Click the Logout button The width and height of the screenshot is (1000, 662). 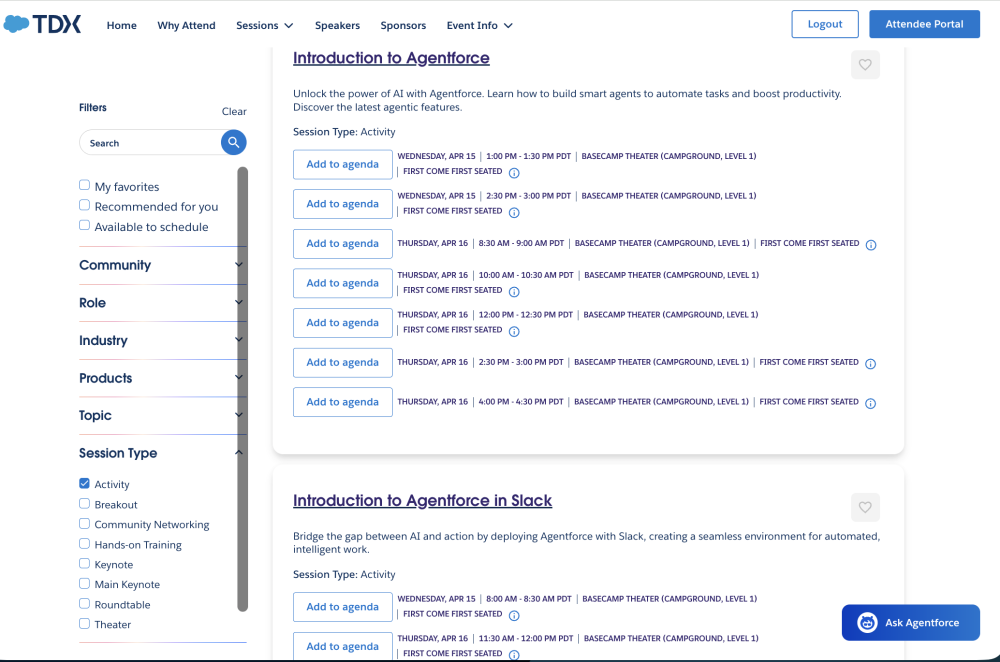tap(824, 23)
